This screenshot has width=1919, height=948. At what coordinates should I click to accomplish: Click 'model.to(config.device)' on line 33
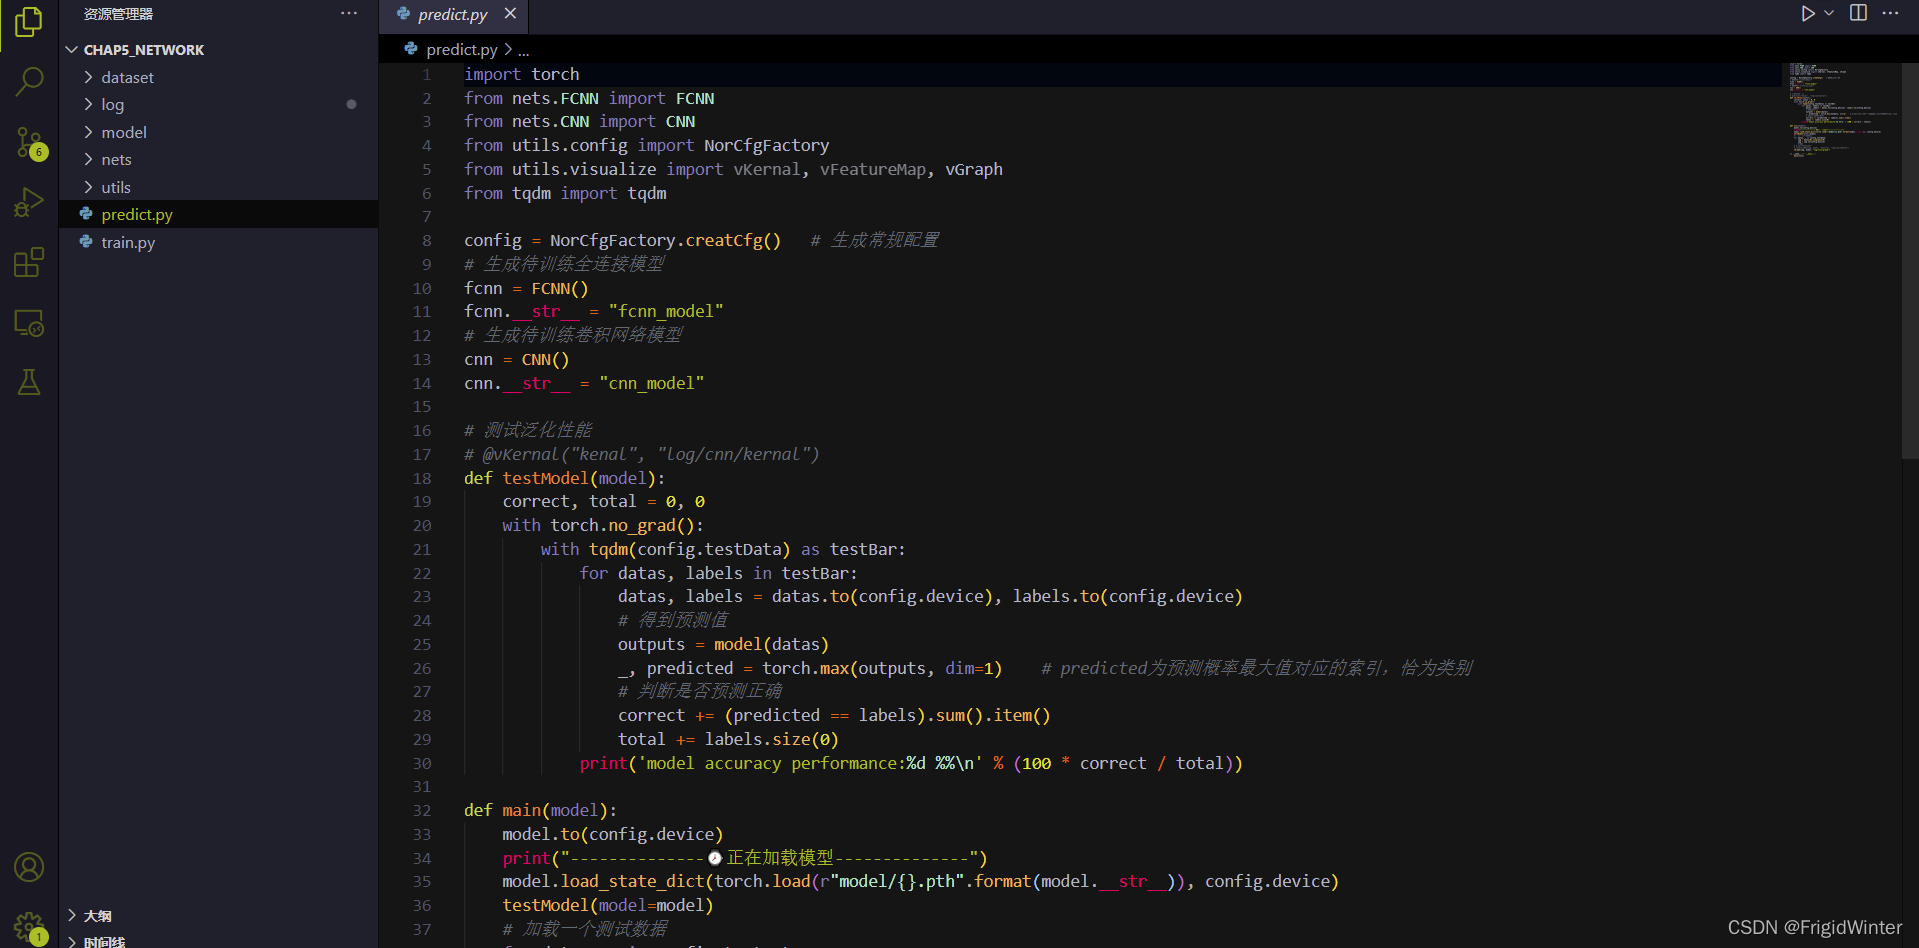point(612,834)
